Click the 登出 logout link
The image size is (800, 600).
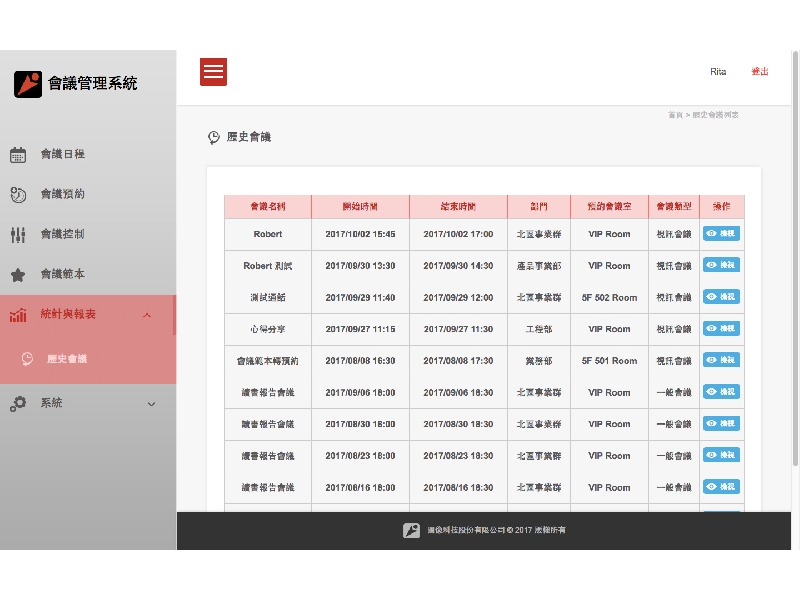pos(760,72)
